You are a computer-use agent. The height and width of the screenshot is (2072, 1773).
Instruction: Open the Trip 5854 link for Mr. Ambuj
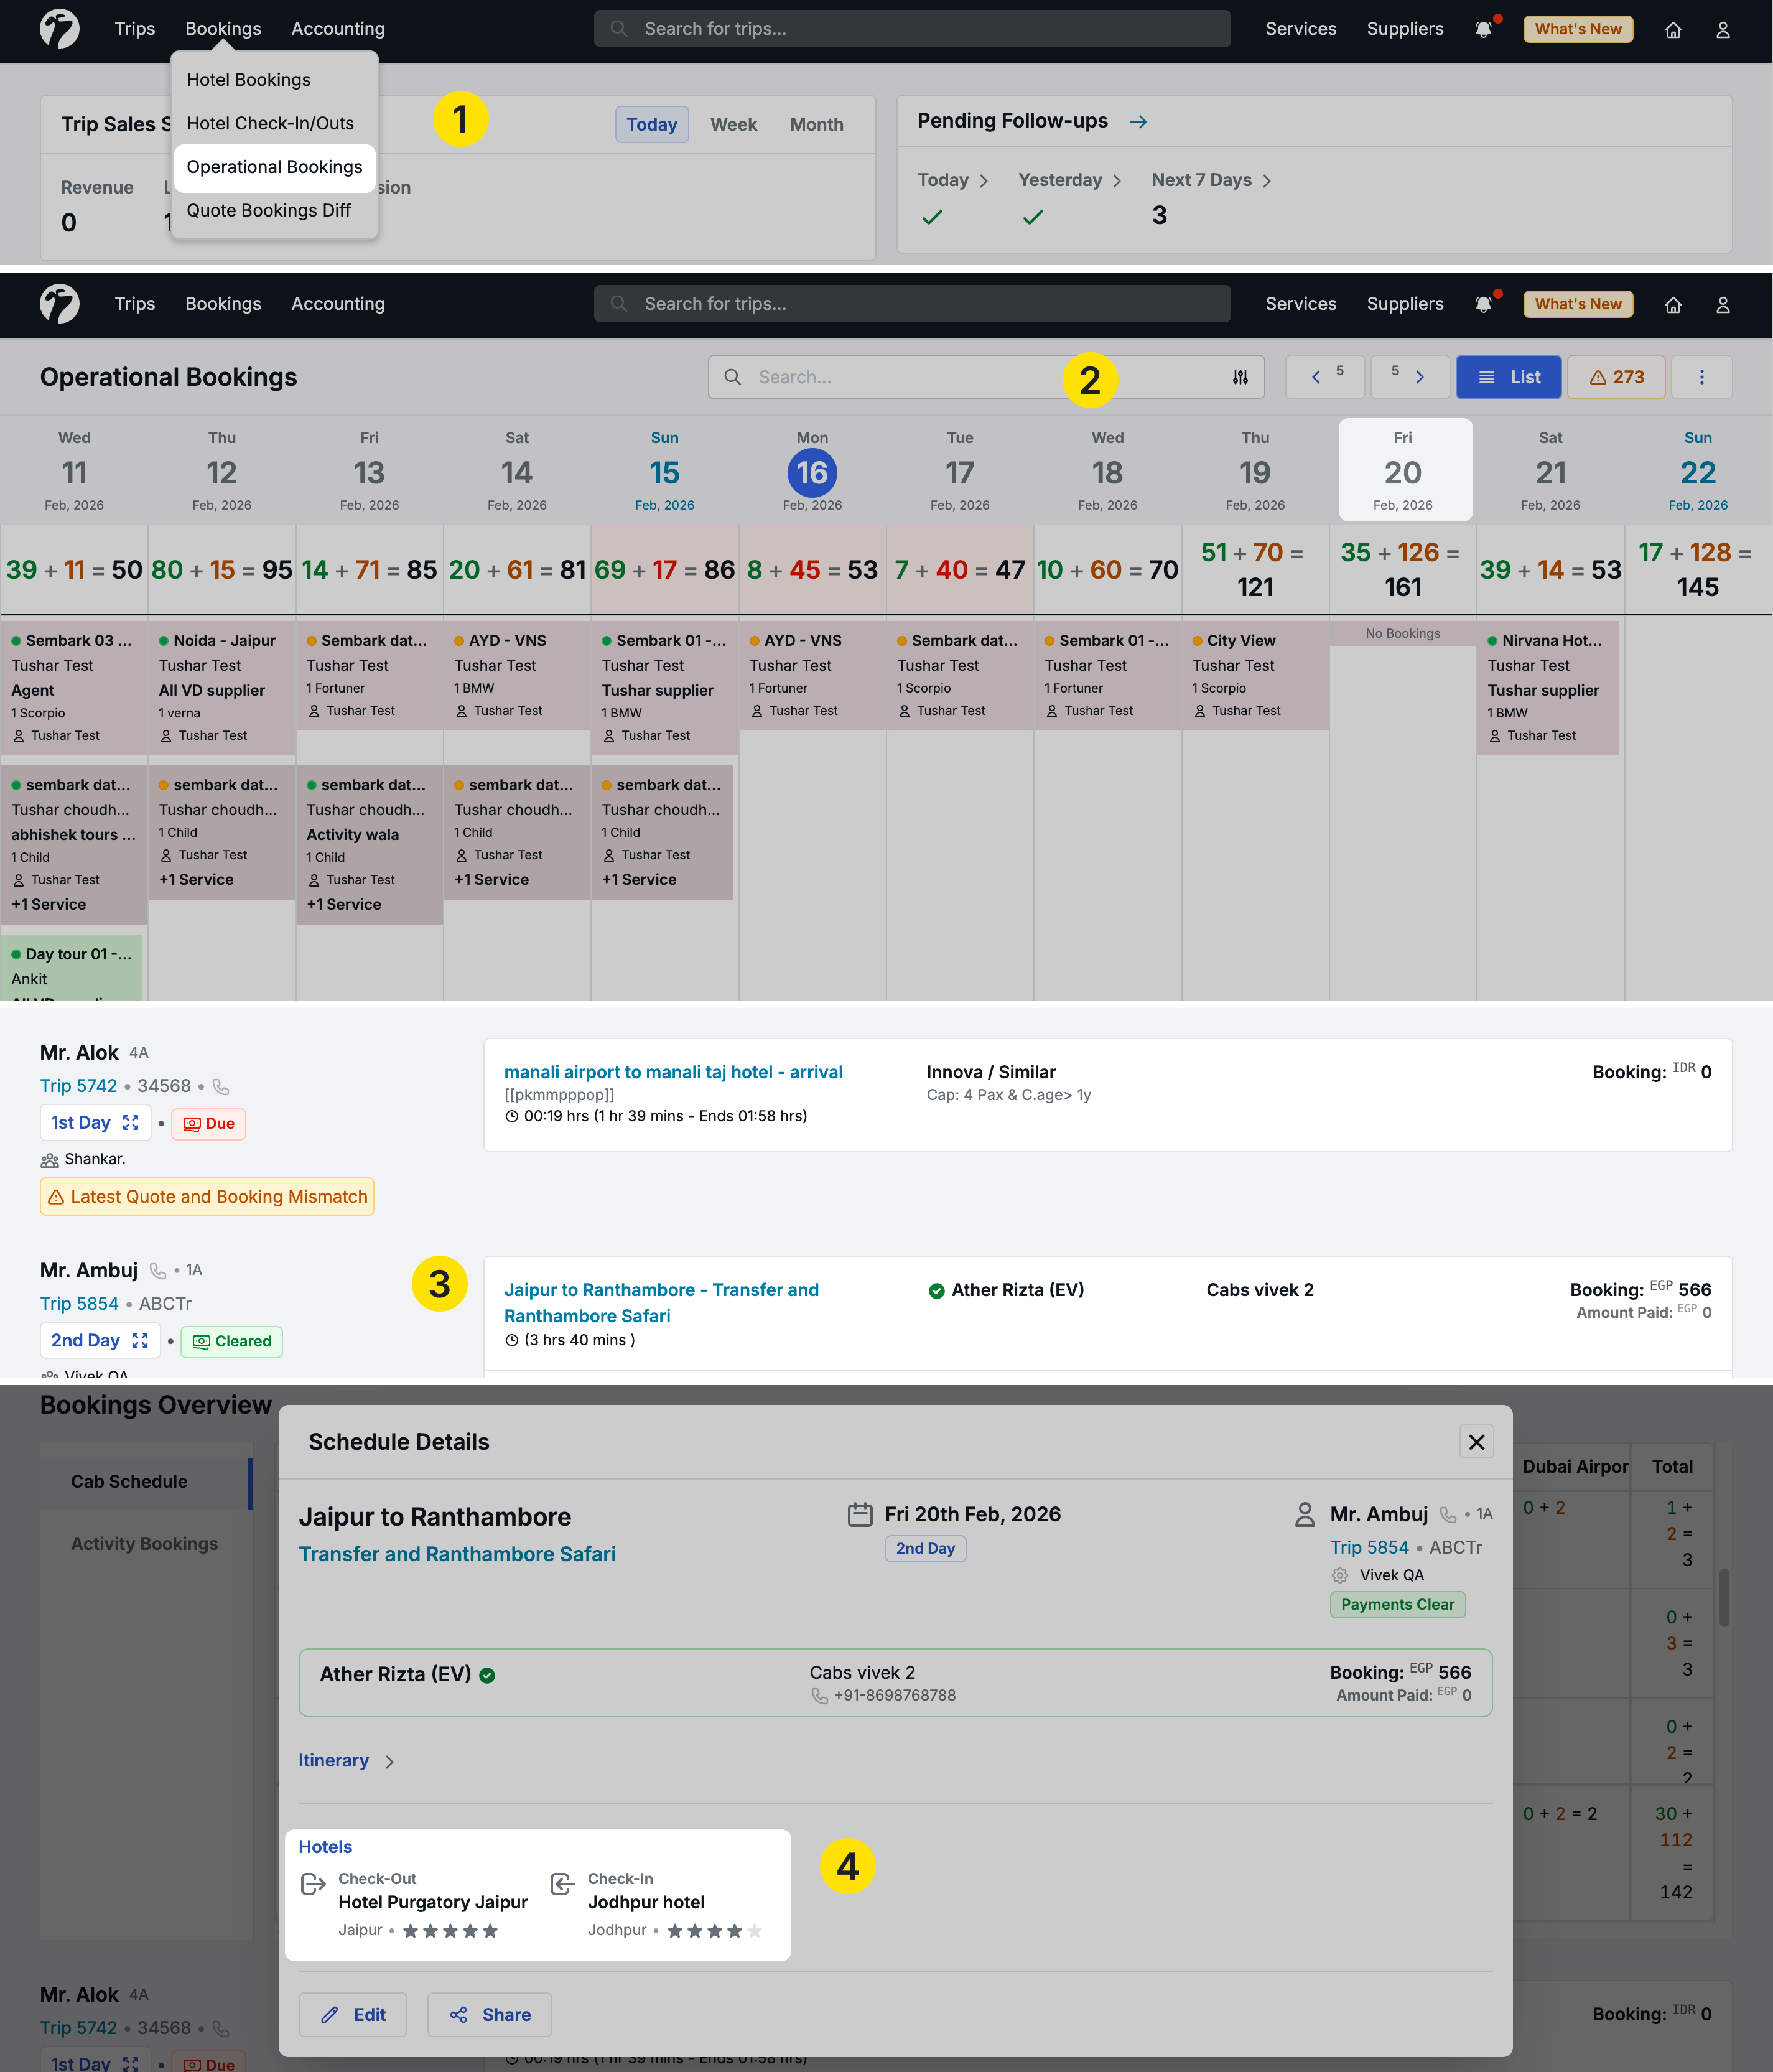pos(79,1303)
